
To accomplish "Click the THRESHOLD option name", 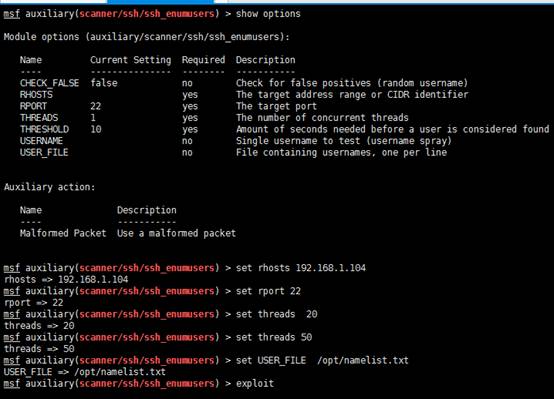I will coord(45,129).
